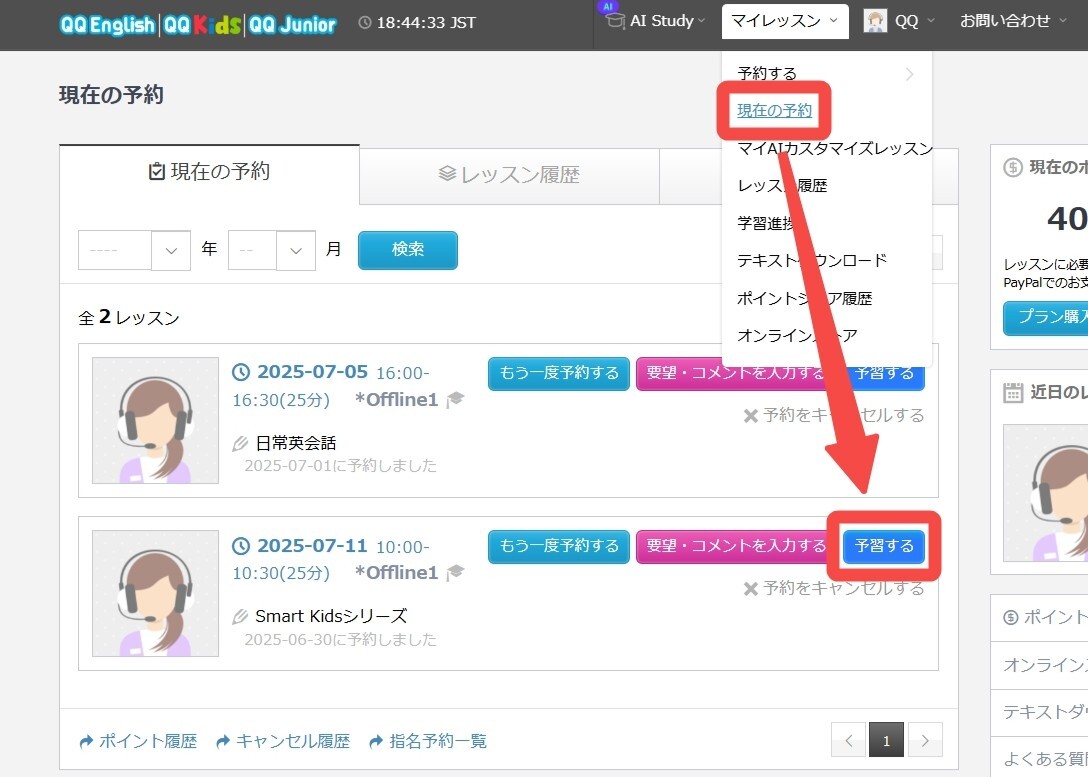Click 予習する for the 2025-07-11 lesson
This screenshot has width=1088, height=777.
(x=884, y=546)
